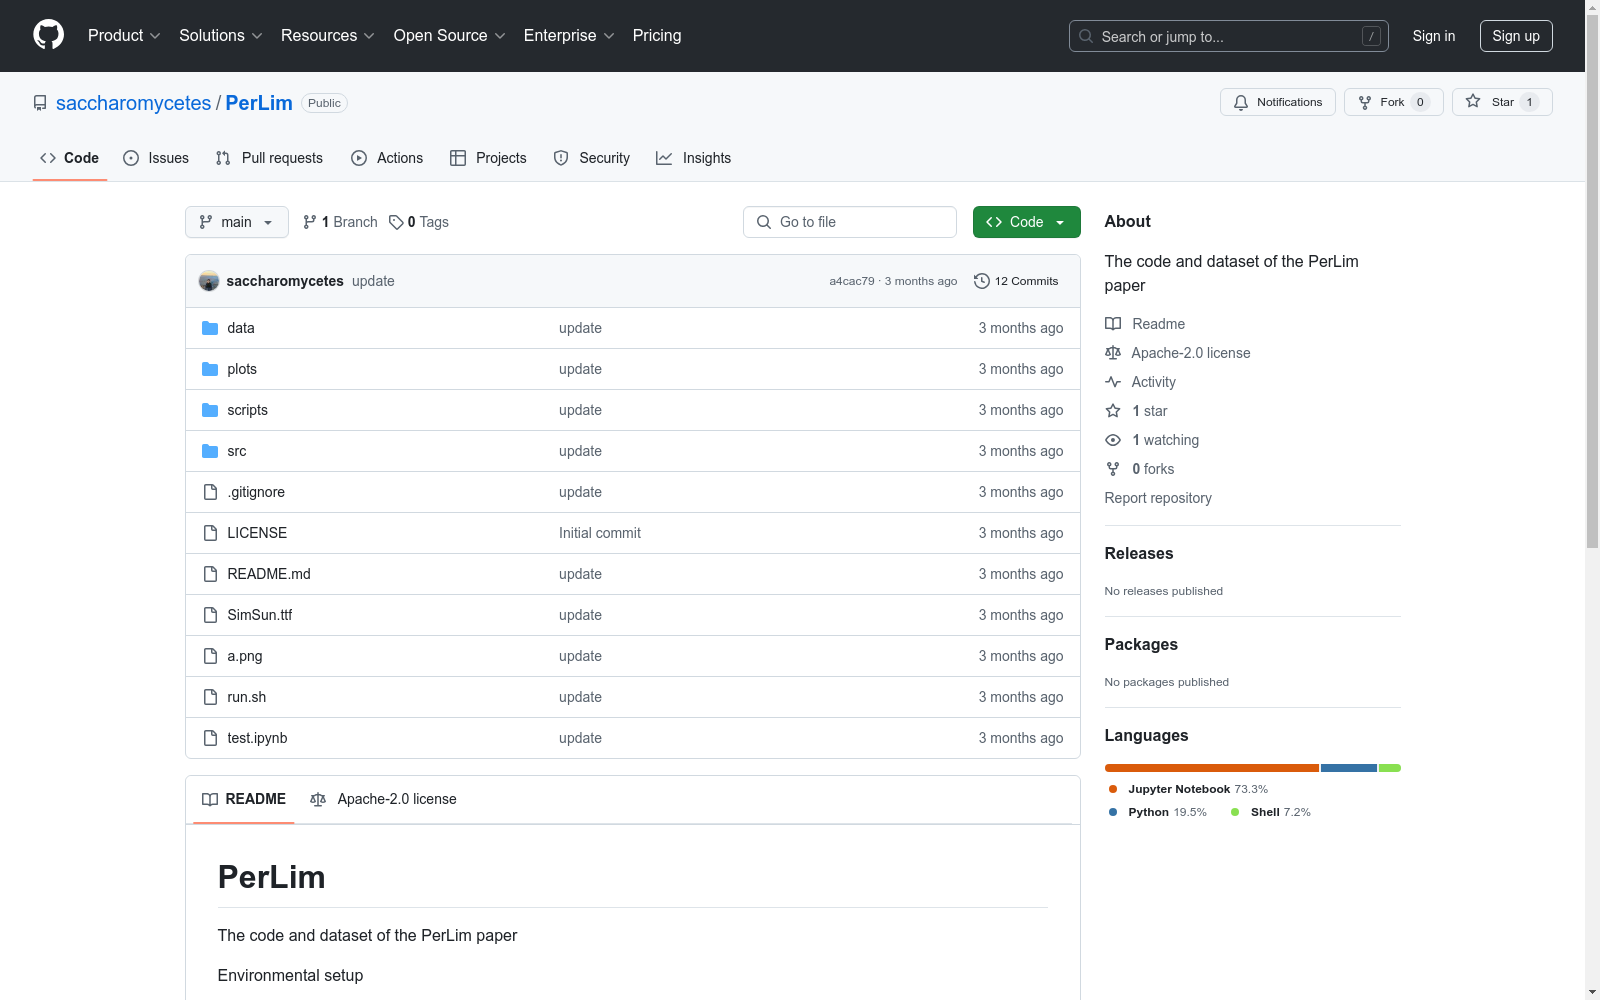Click the LICENSE file icon

210,533
